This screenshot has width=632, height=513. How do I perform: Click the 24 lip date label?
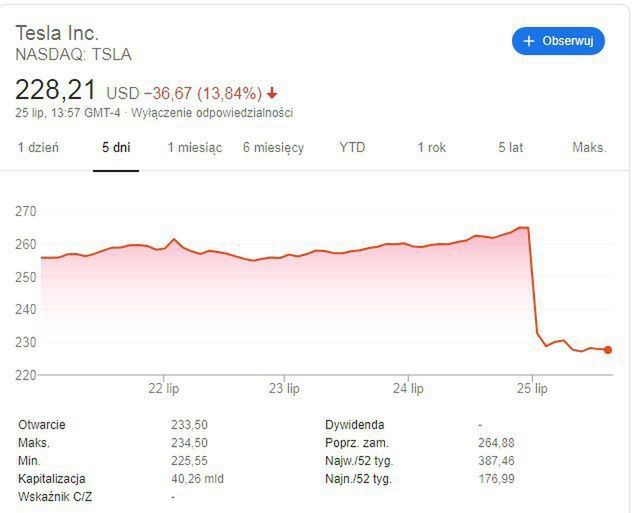click(x=407, y=387)
